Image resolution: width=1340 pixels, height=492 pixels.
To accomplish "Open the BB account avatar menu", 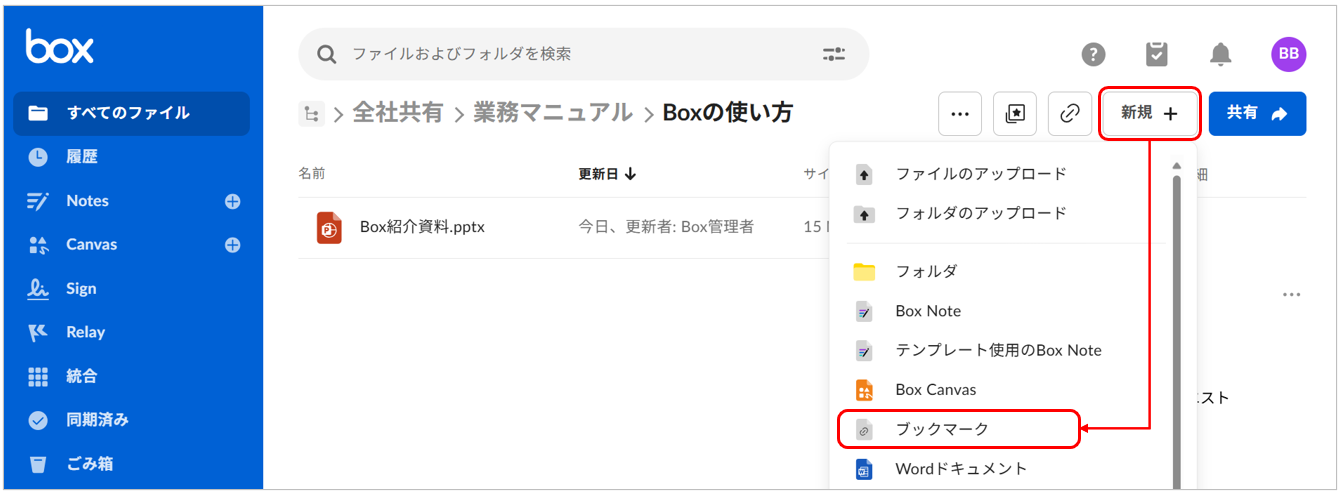I will click(x=1288, y=54).
